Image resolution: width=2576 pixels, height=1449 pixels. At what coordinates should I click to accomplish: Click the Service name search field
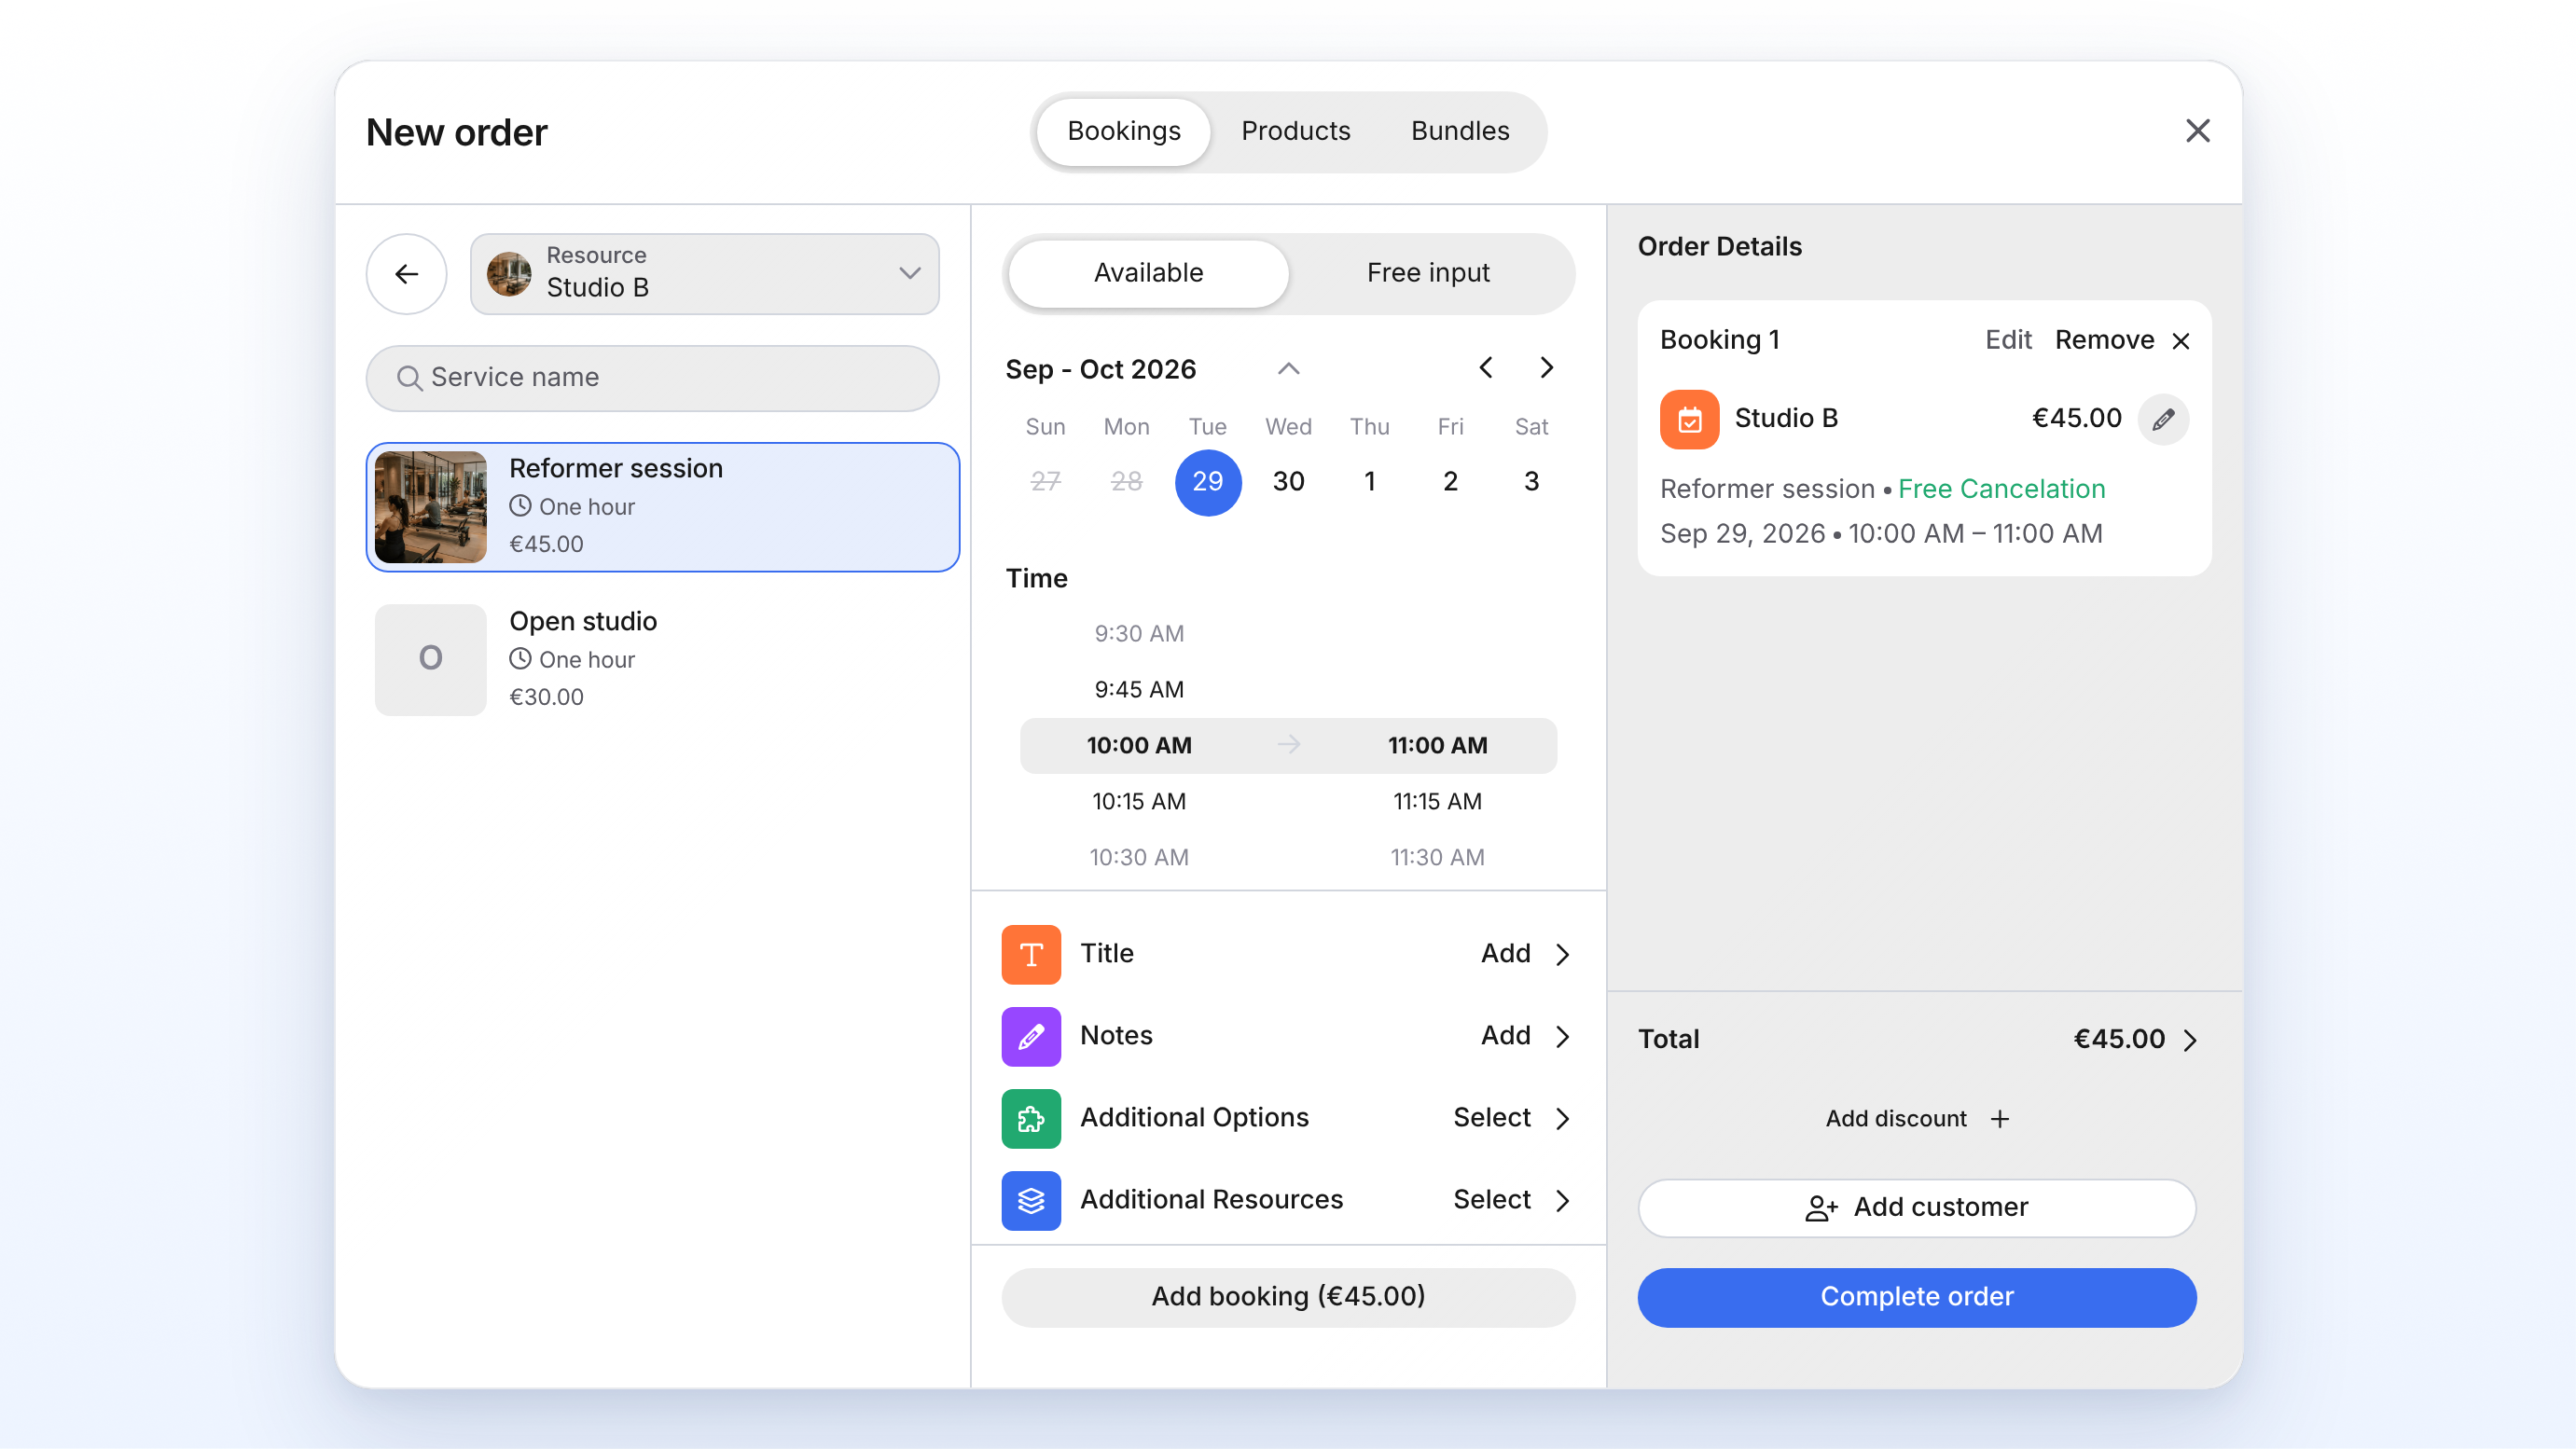[x=652, y=377]
